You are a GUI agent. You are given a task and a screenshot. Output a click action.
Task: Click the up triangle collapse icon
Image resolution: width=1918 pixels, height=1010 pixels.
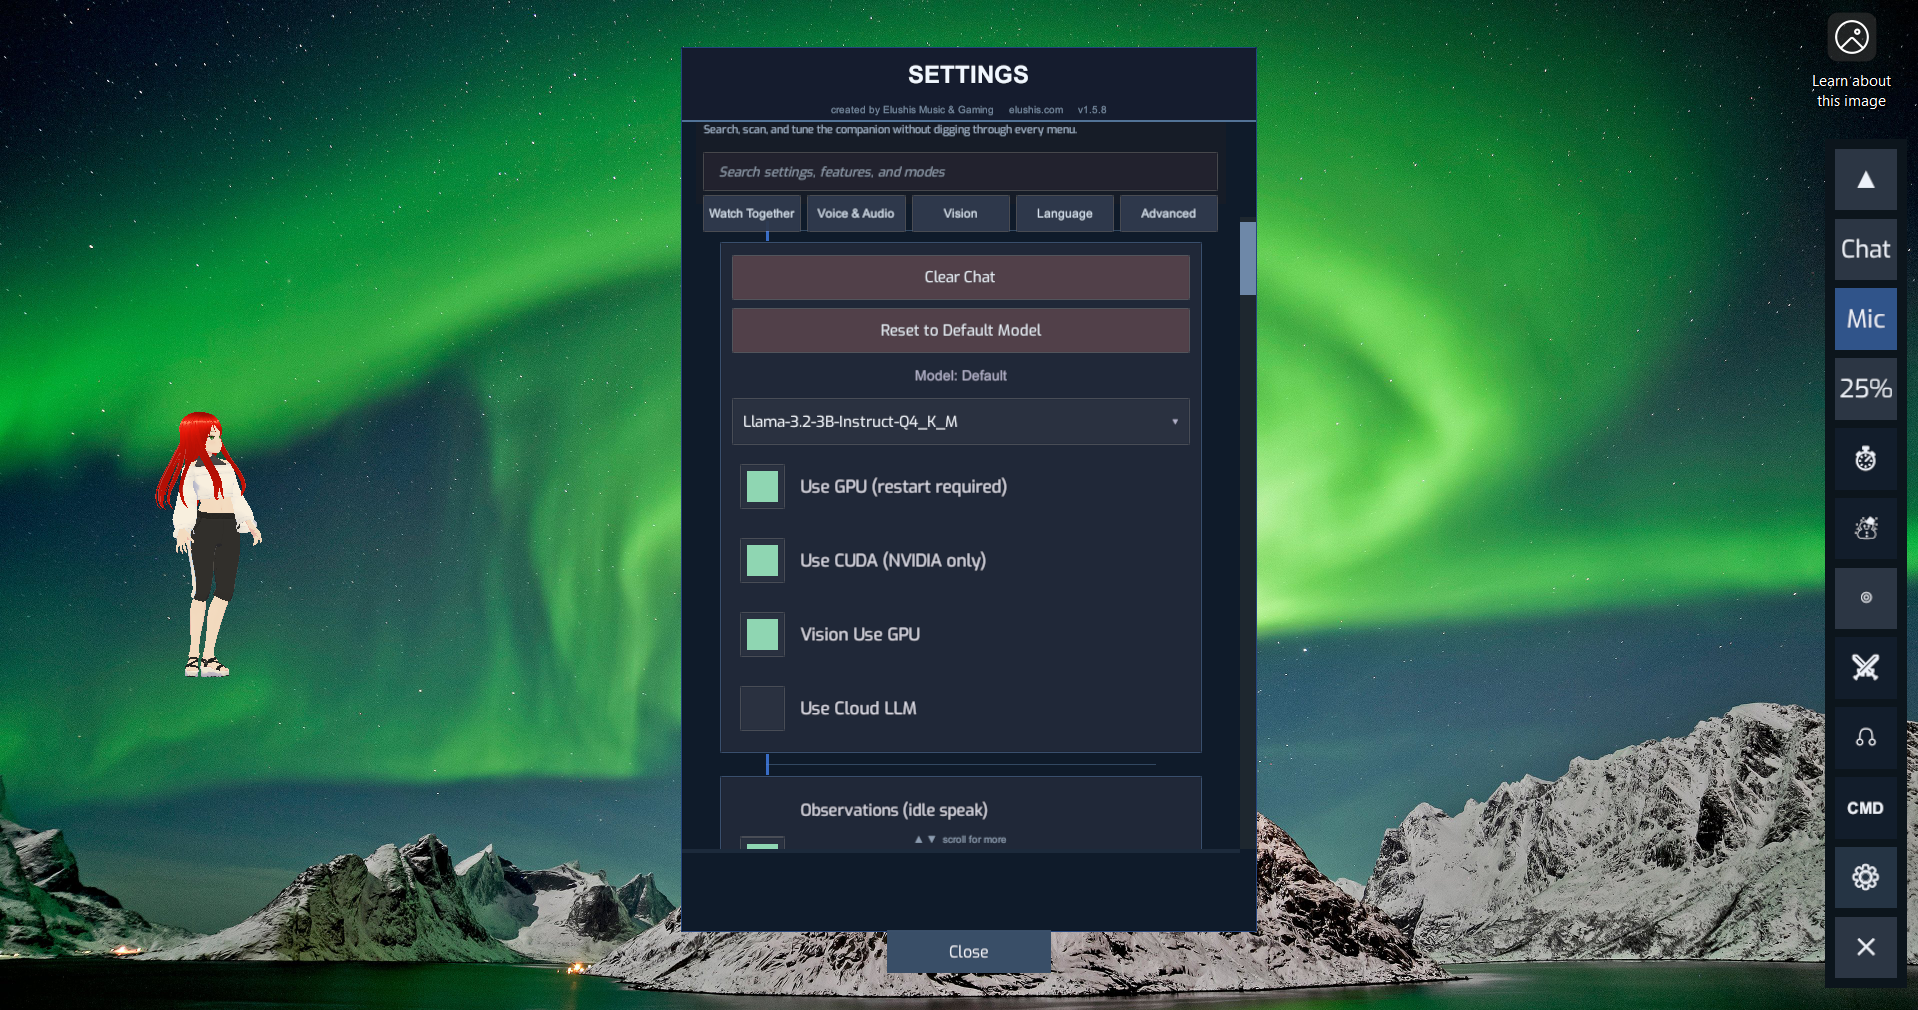point(1865,180)
